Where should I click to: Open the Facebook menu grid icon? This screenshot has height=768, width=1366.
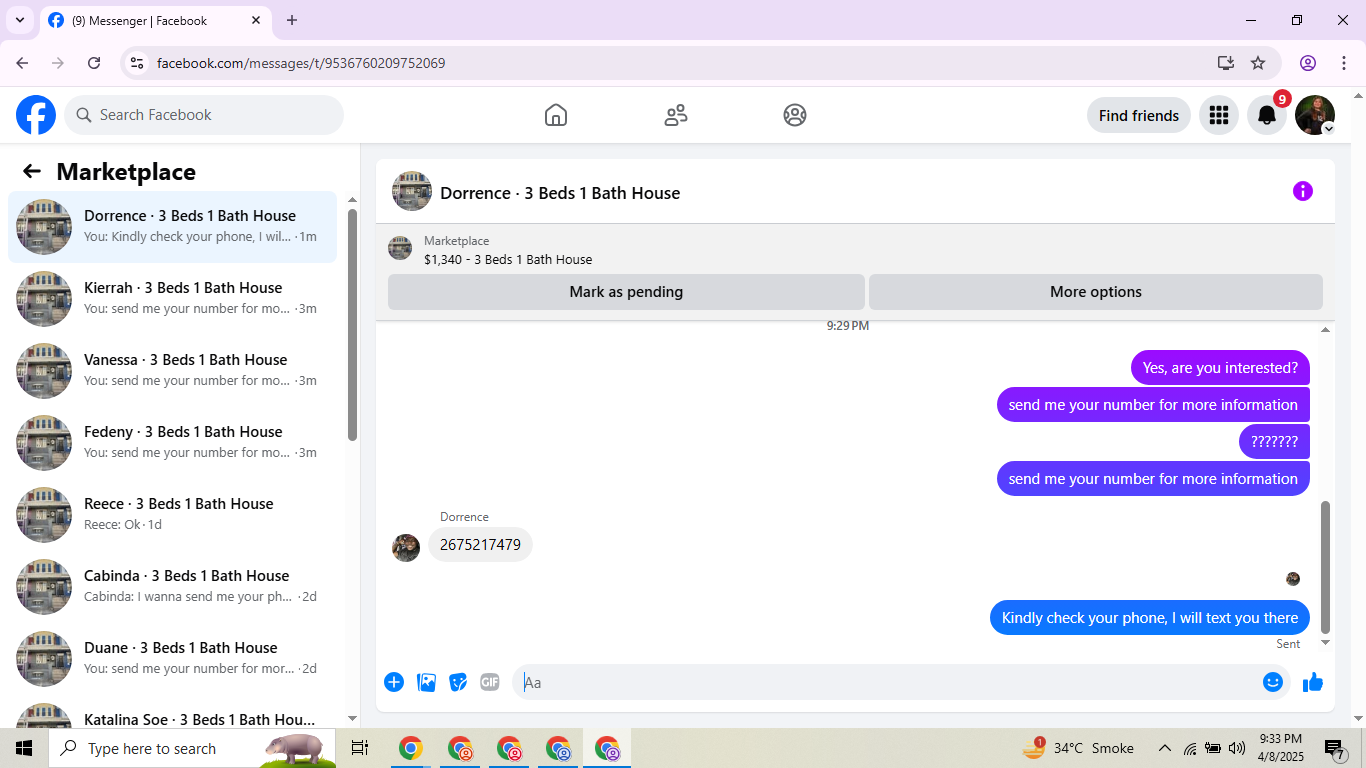1218,115
